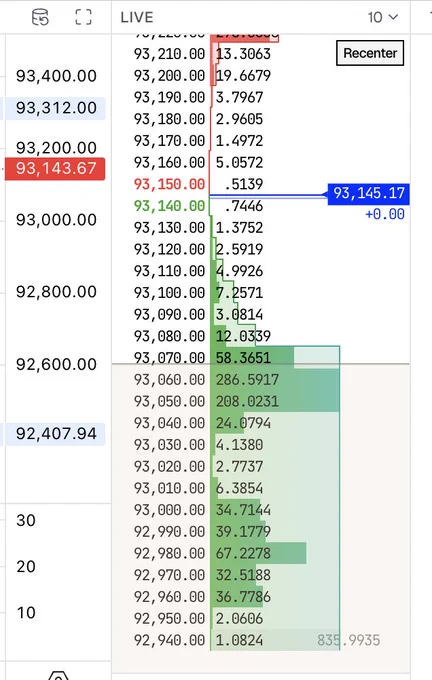Click the 93,145.17 mid price marker

[x=368, y=193]
